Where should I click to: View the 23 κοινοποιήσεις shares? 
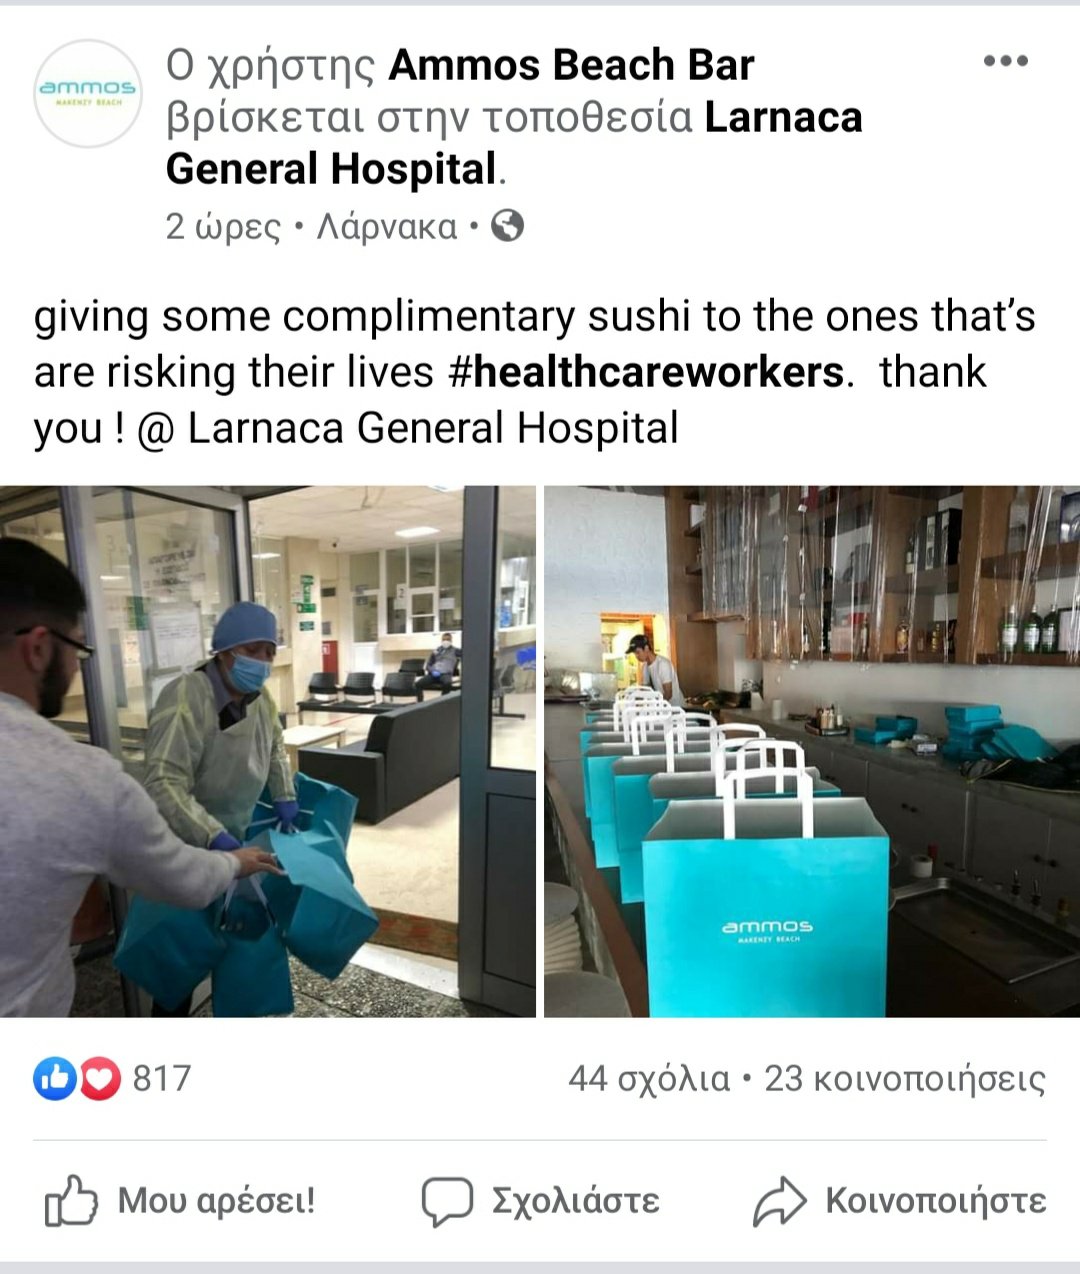(x=905, y=1079)
